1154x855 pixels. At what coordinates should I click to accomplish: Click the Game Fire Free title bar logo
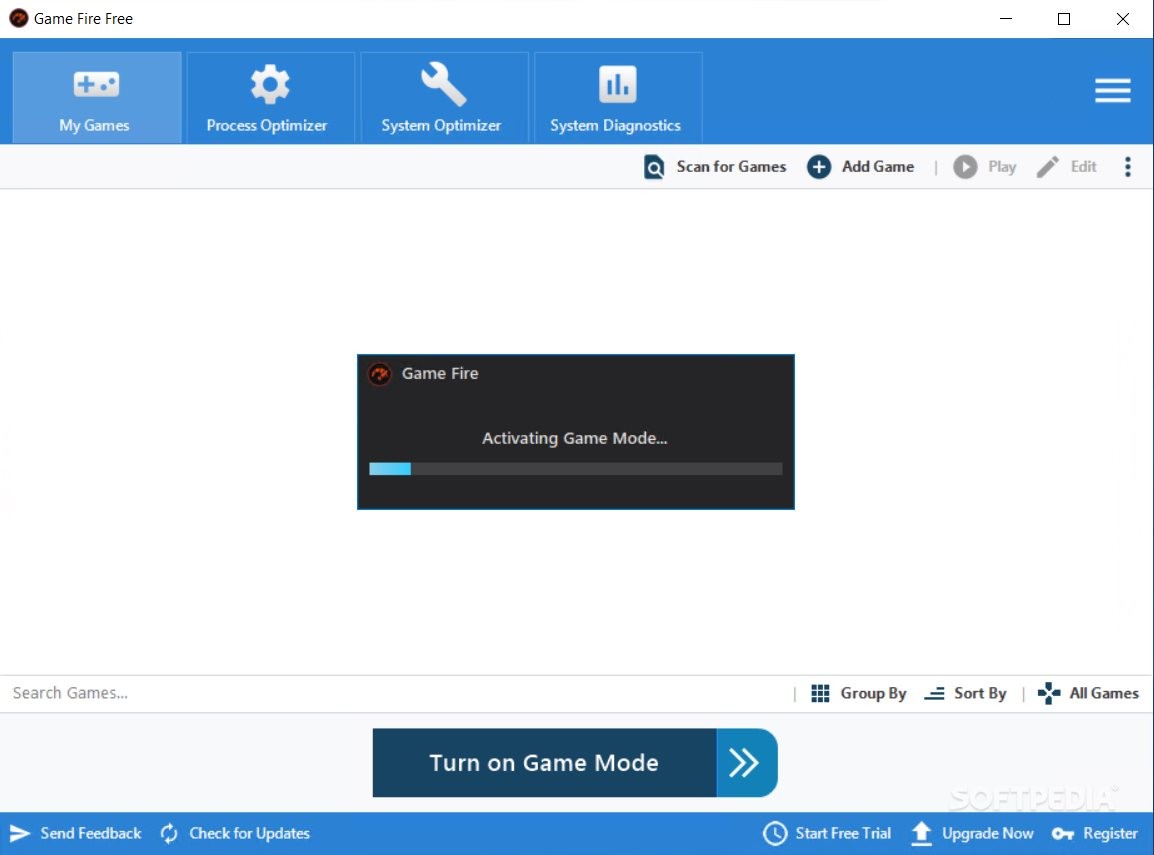tap(18, 18)
